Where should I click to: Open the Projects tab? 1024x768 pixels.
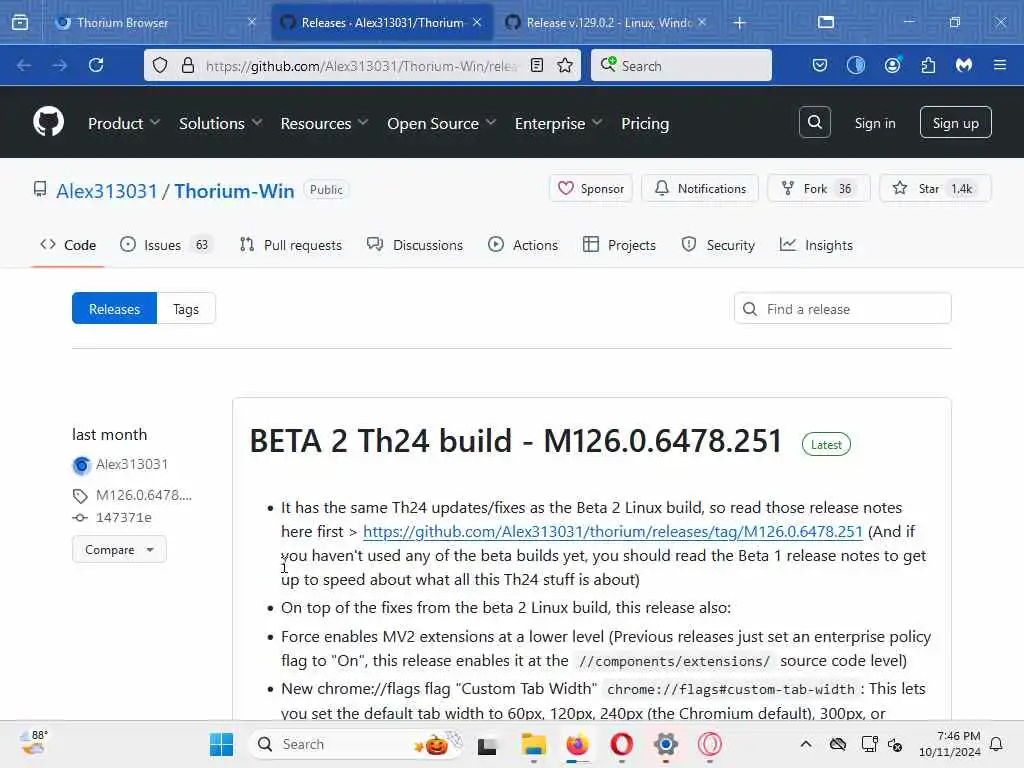pos(619,245)
